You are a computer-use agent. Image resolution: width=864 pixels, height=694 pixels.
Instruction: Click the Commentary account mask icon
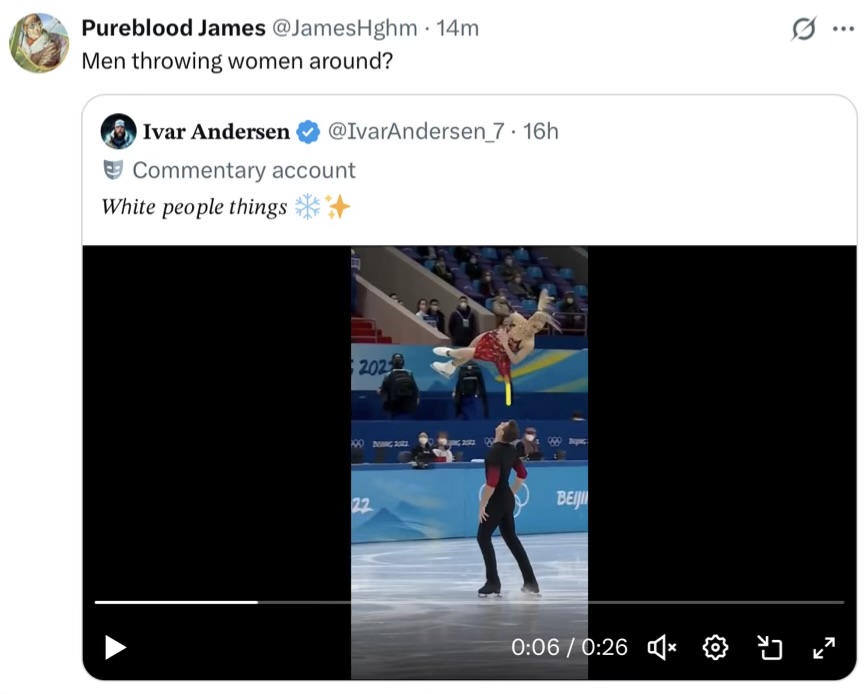click(x=113, y=170)
